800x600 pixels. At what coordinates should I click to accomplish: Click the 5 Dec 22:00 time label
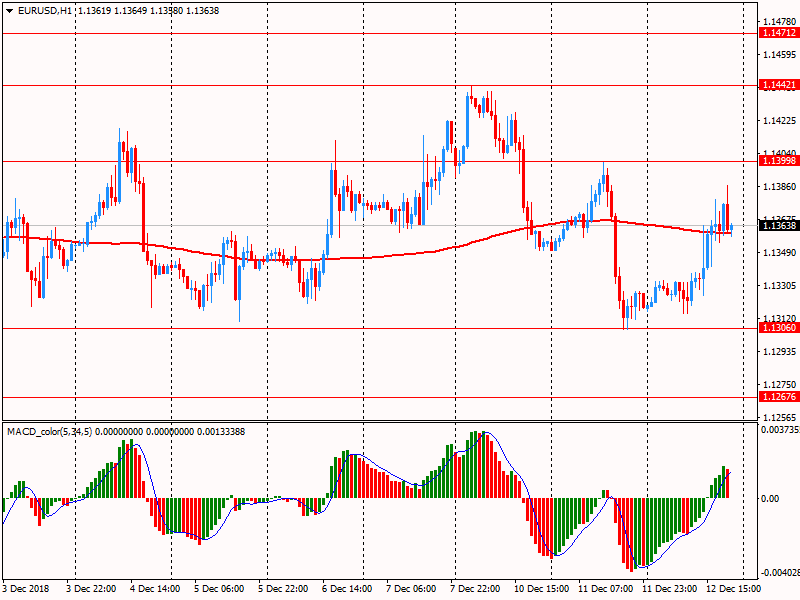283,589
